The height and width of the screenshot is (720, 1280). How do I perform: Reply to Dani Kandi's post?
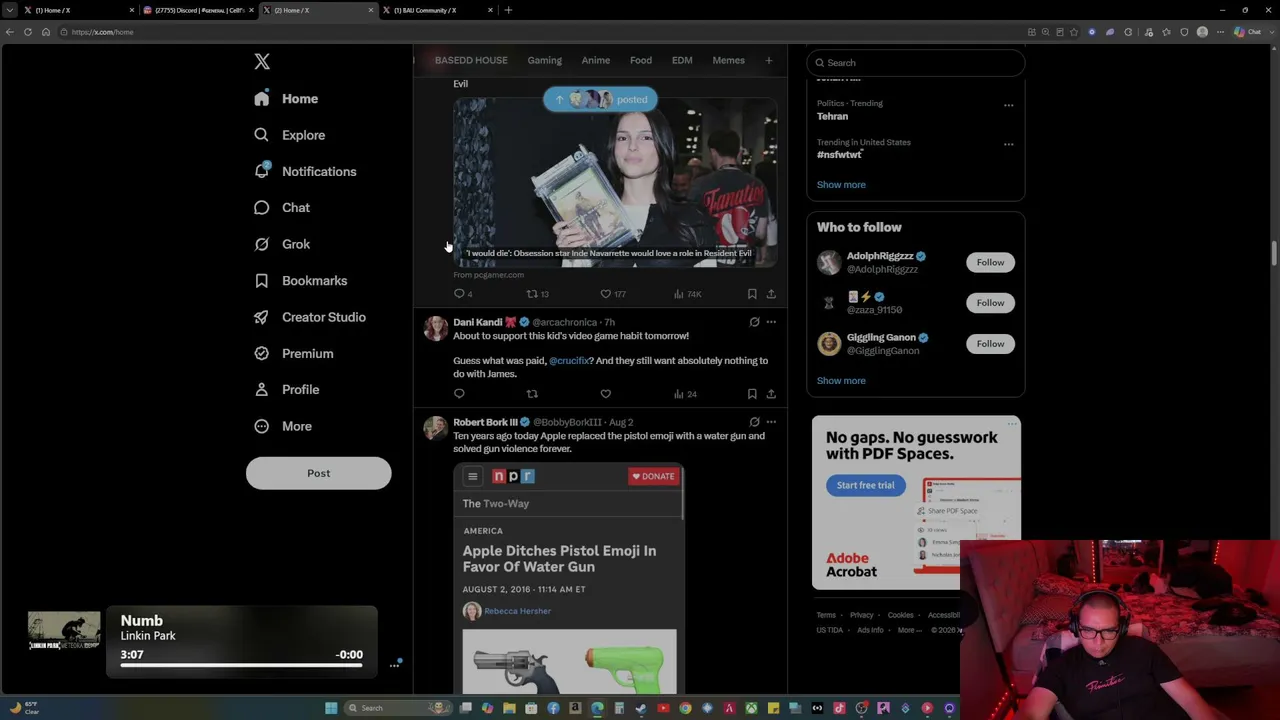click(x=459, y=394)
